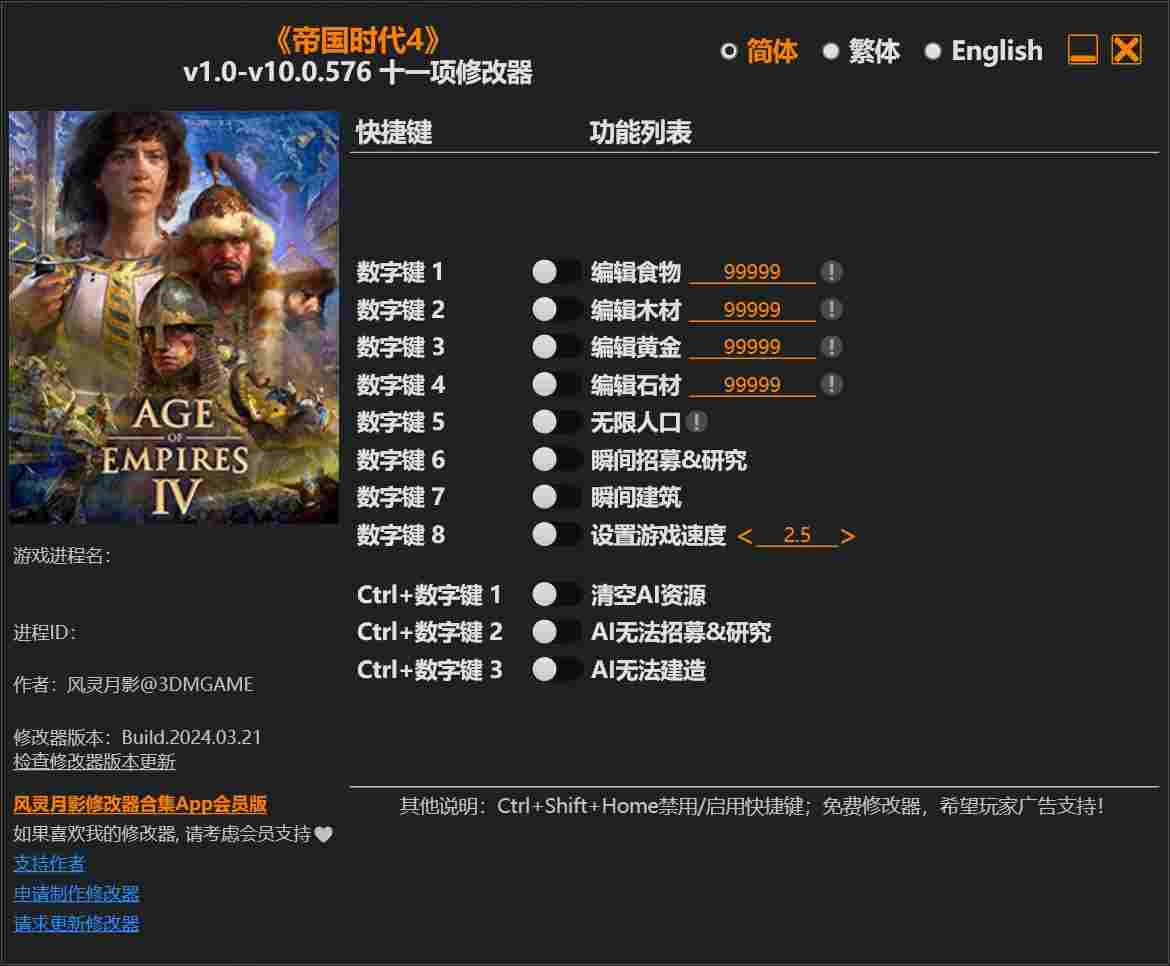The height and width of the screenshot is (966, 1170).
Task: Click the 功能列表 column header
Action: [640, 132]
